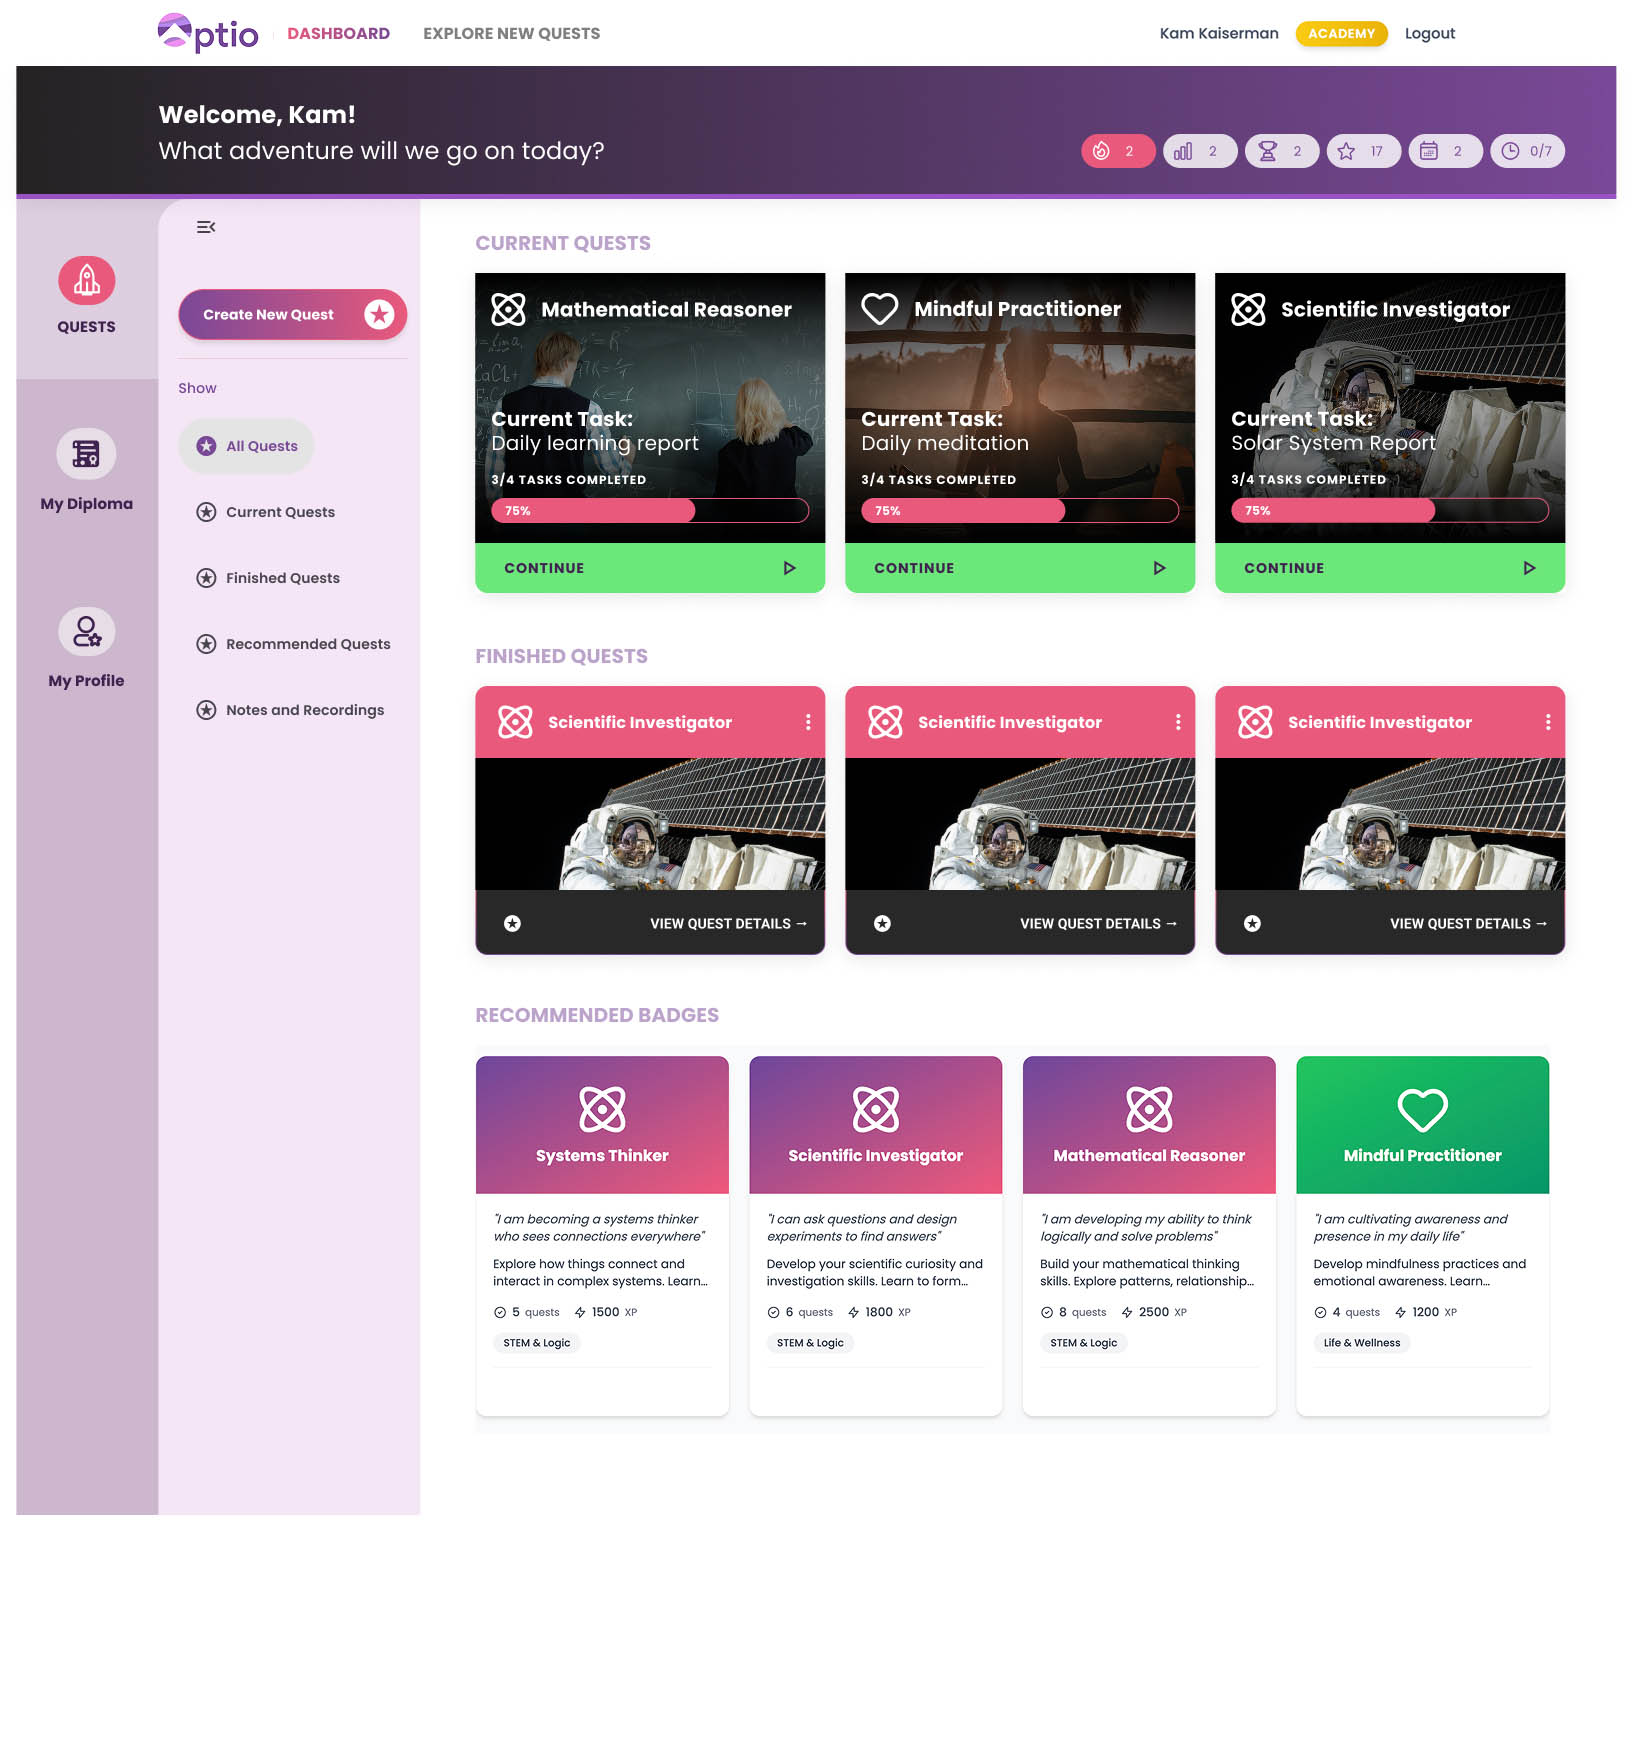Image resolution: width=1633 pixels, height=1738 pixels.
Task: Open My Diploma sidebar icon
Action: [x=86, y=455]
